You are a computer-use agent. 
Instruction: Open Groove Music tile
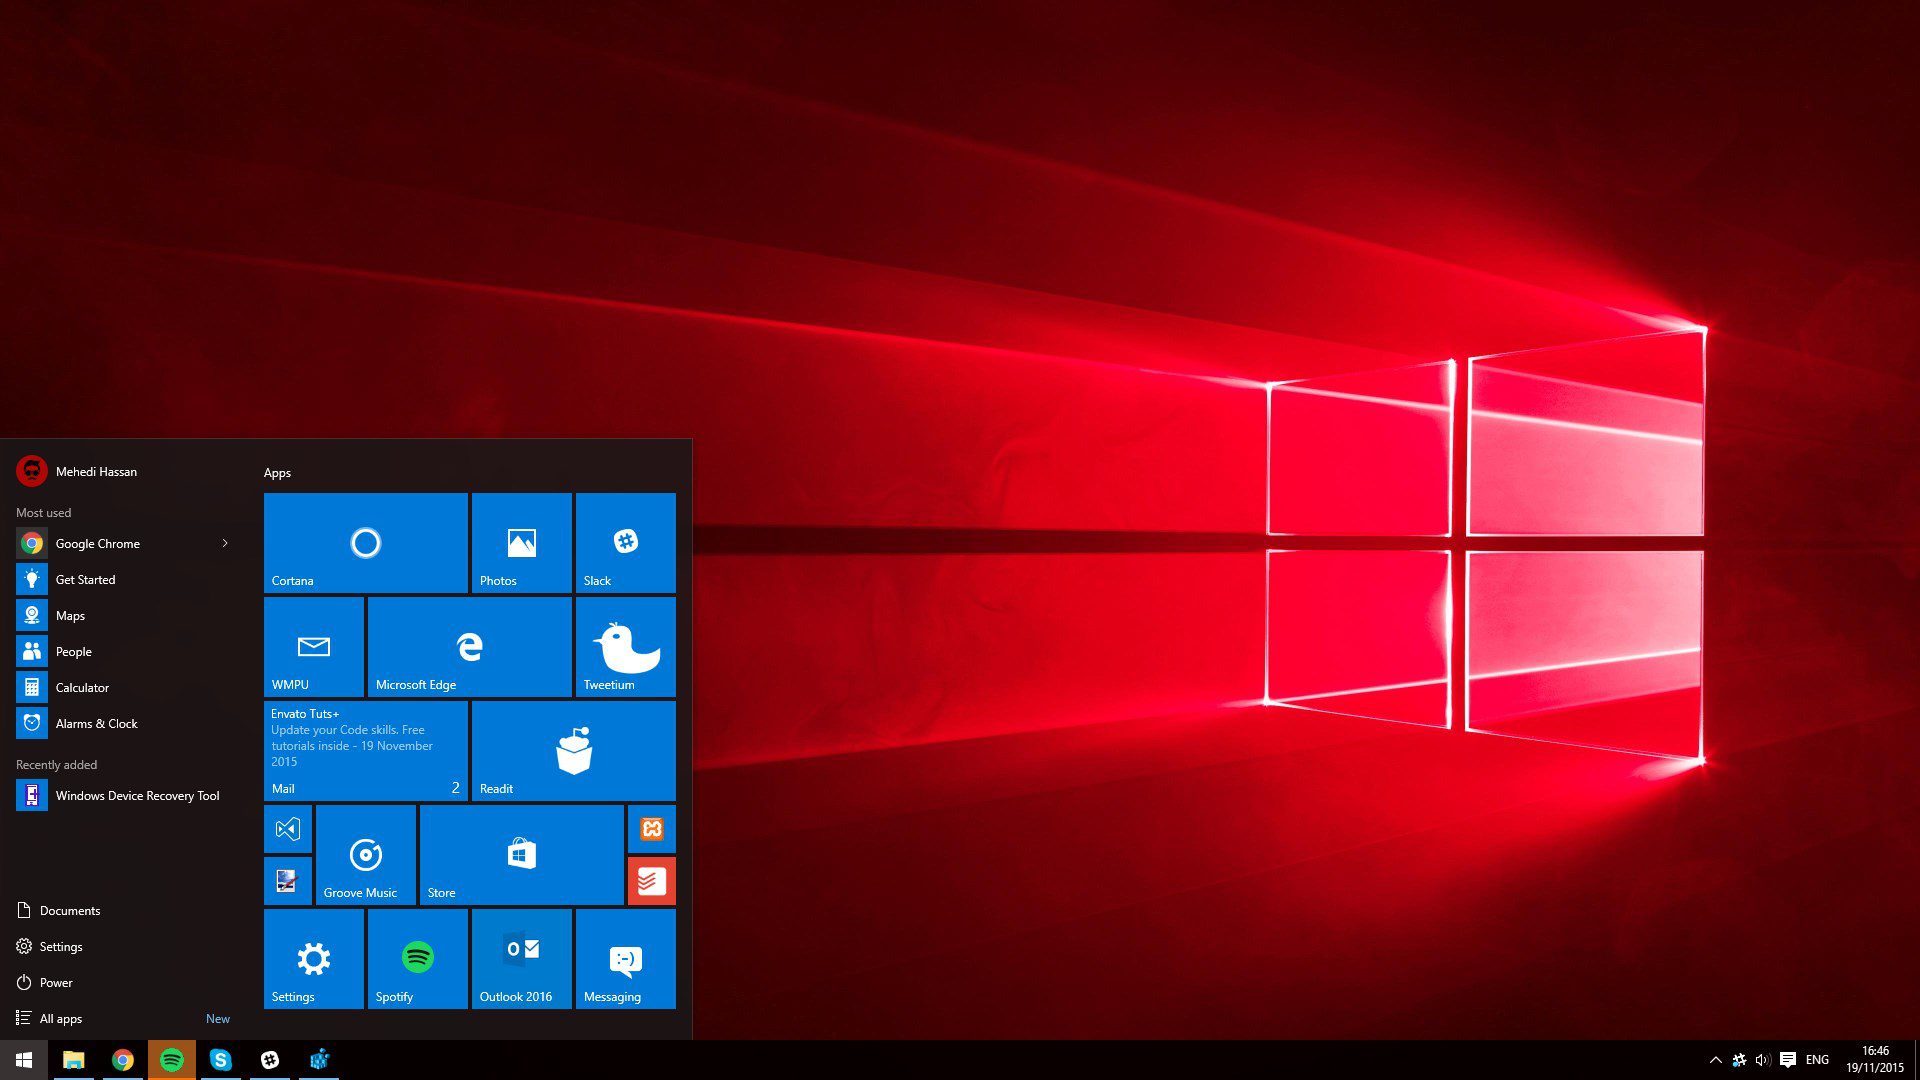click(367, 855)
